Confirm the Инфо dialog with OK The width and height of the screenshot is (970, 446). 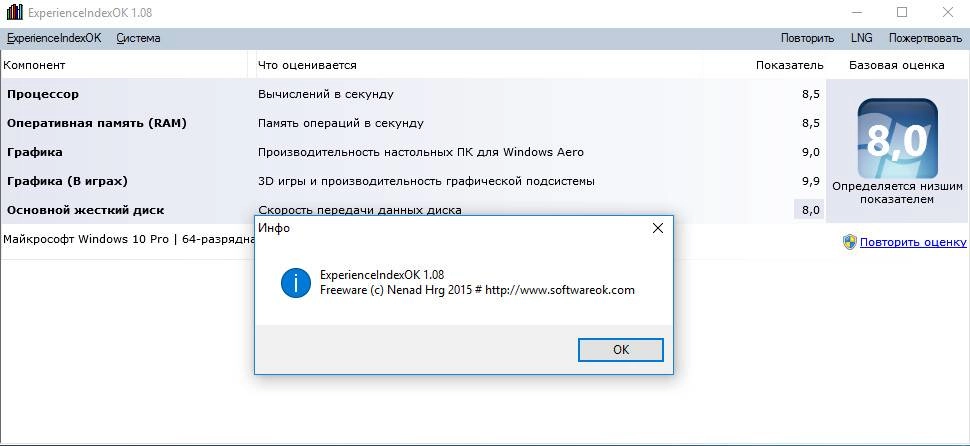[x=620, y=350]
